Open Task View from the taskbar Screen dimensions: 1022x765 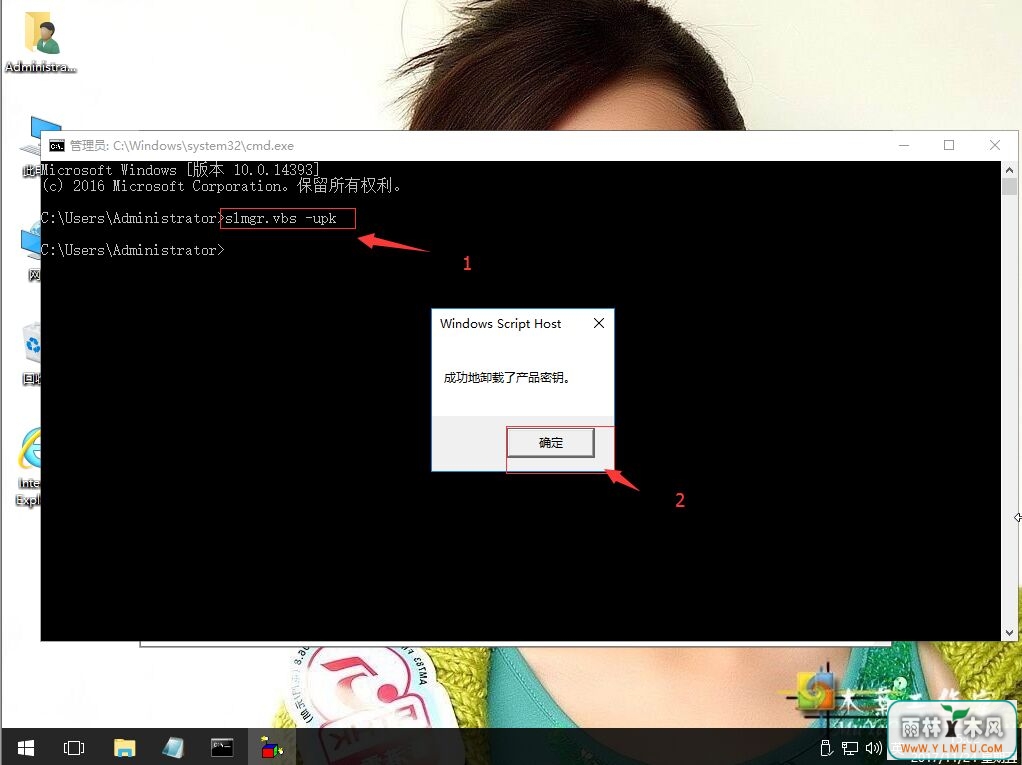tap(72, 747)
